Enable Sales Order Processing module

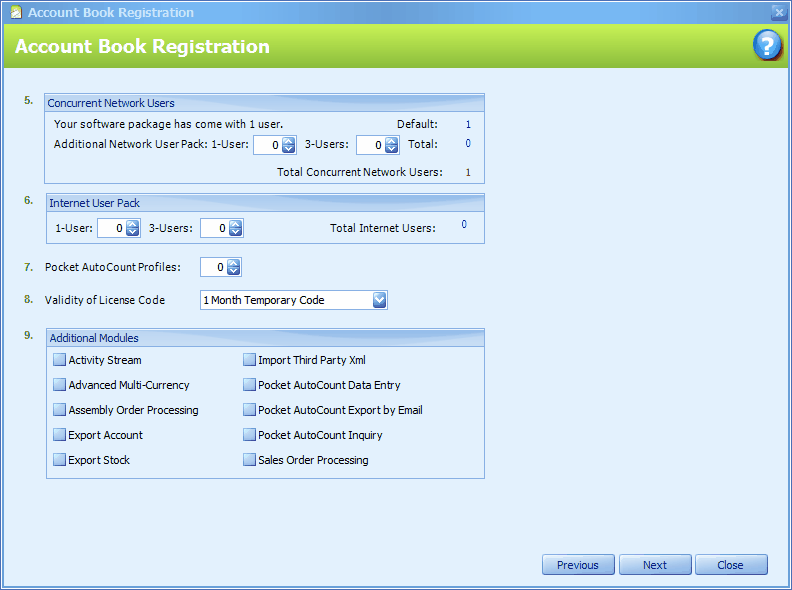tap(250, 460)
